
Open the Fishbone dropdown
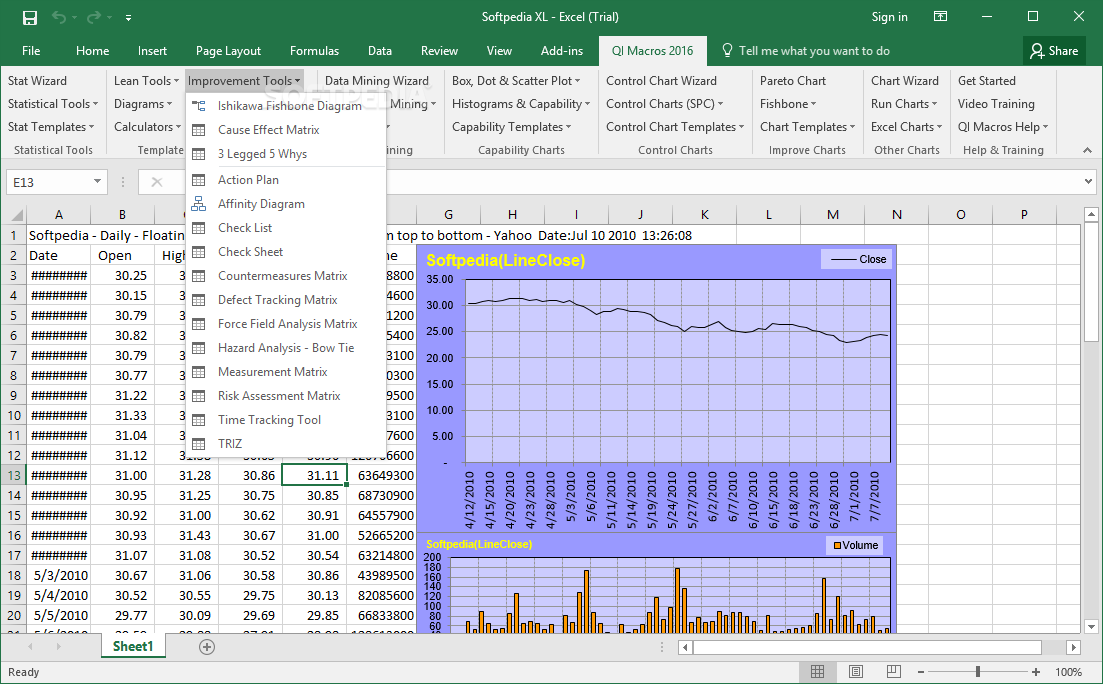click(788, 104)
